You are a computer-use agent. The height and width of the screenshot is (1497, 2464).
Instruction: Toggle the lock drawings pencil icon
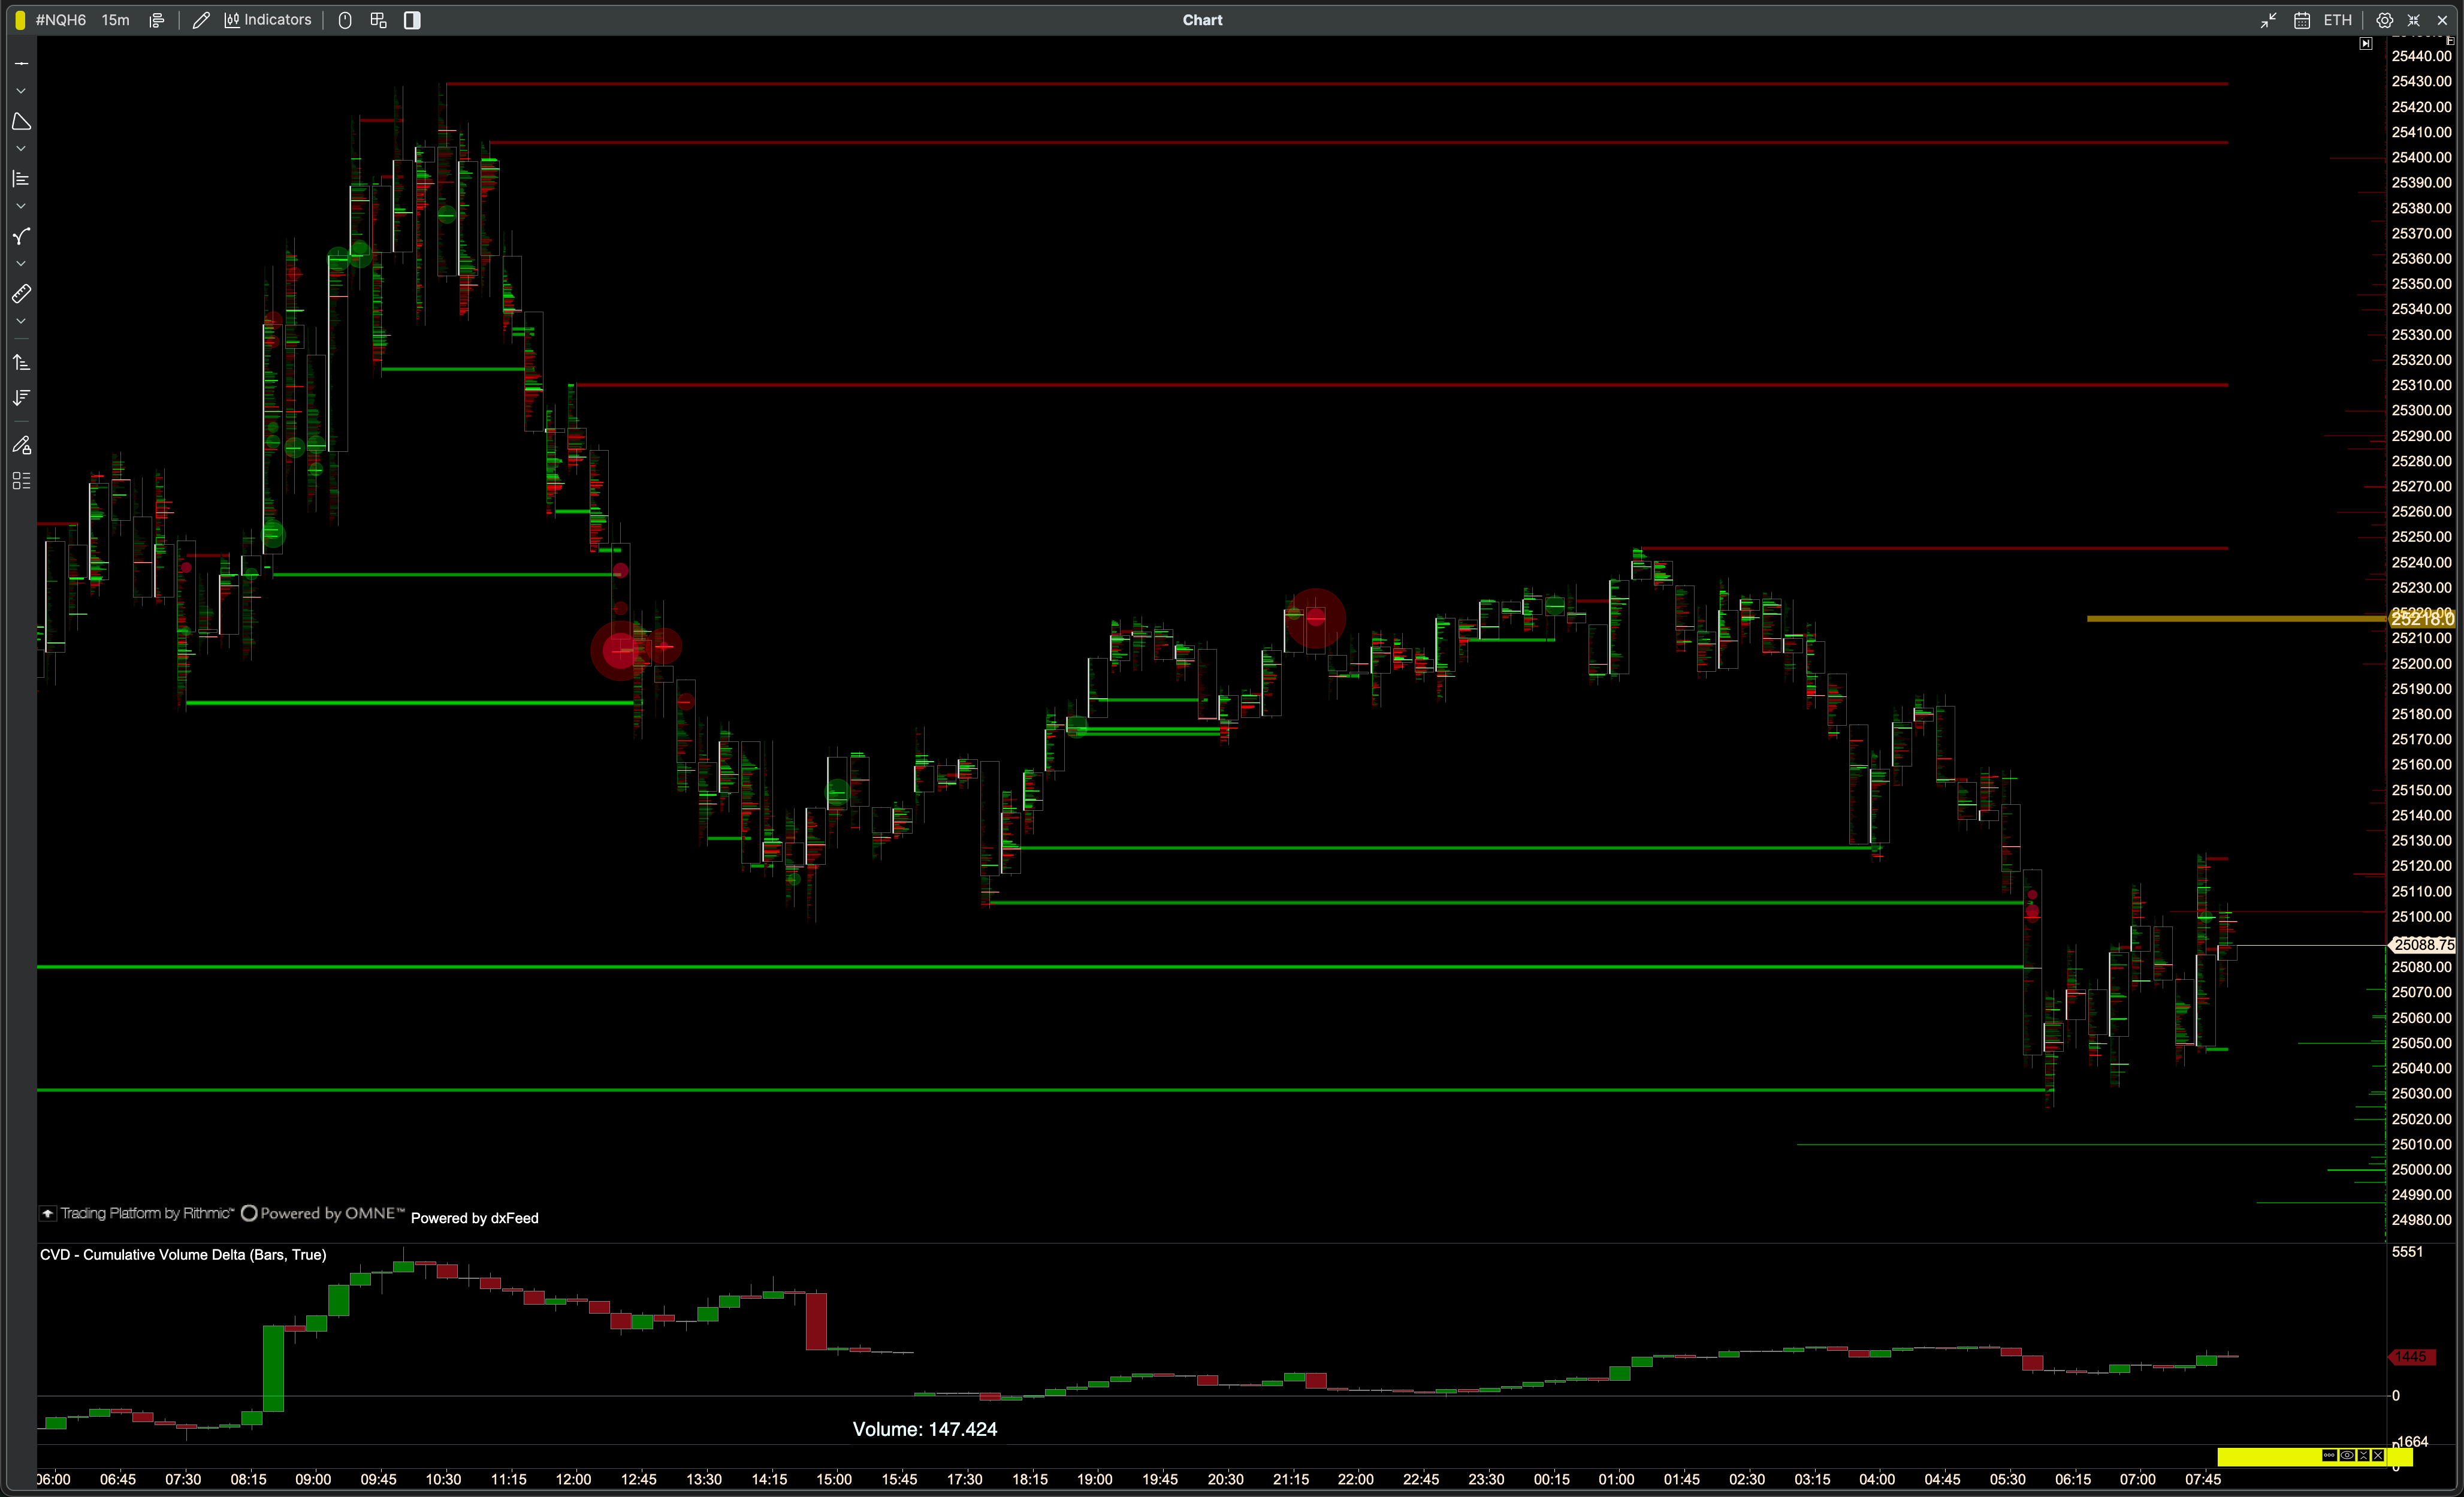[21, 445]
